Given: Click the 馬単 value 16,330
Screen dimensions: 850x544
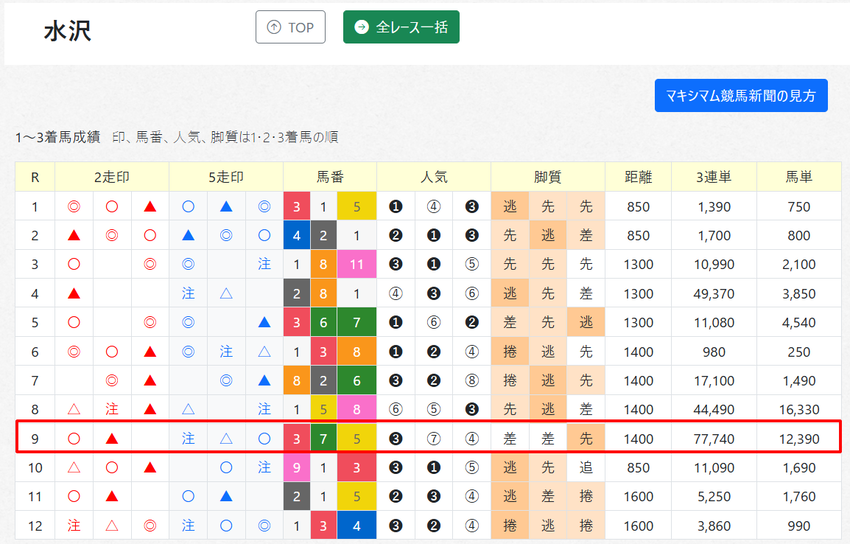Looking at the screenshot, I should pos(799,410).
